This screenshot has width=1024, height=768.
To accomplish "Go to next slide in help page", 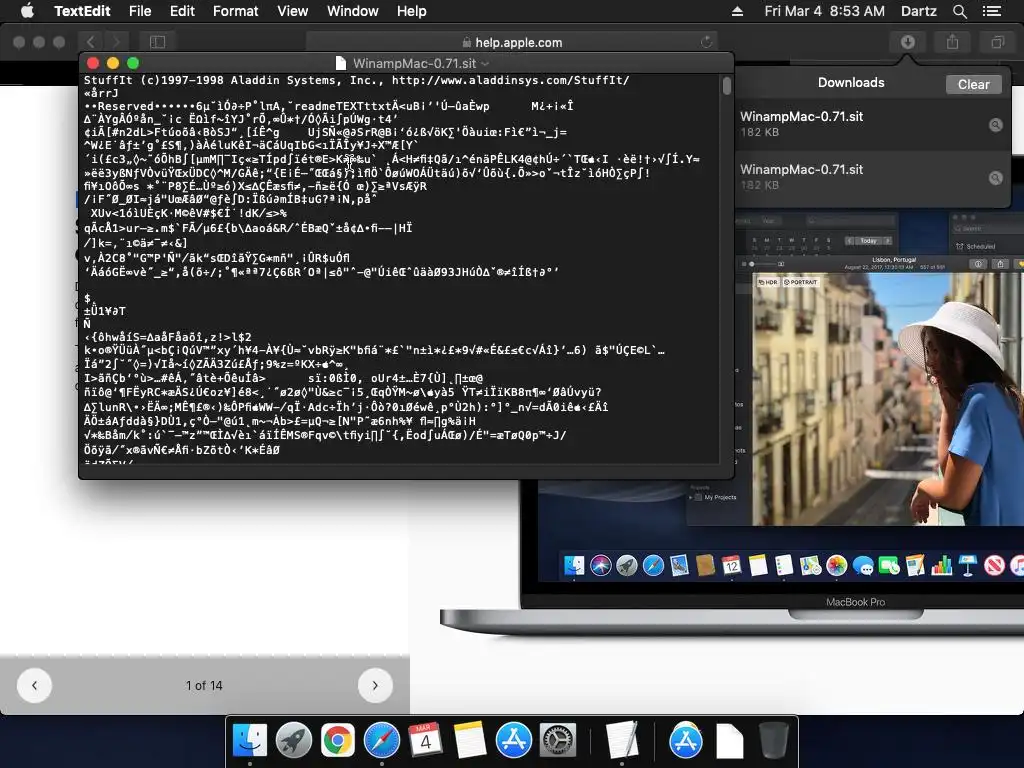I will point(375,686).
